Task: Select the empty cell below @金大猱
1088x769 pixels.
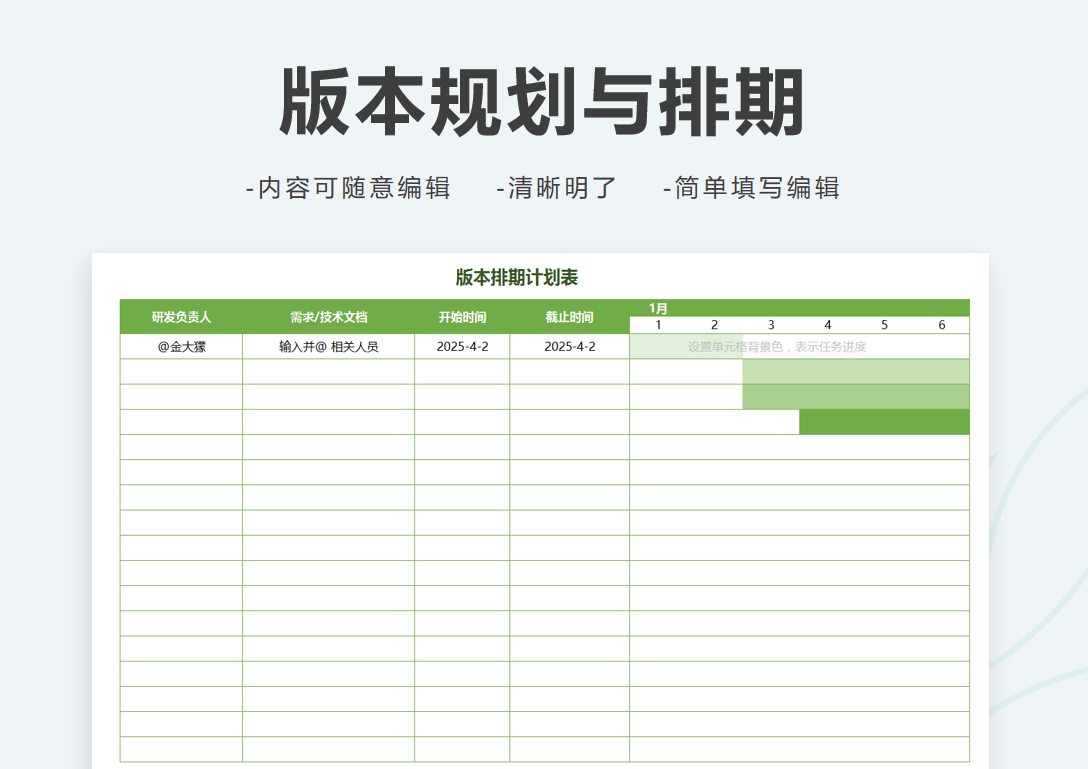Action: pos(181,372)
